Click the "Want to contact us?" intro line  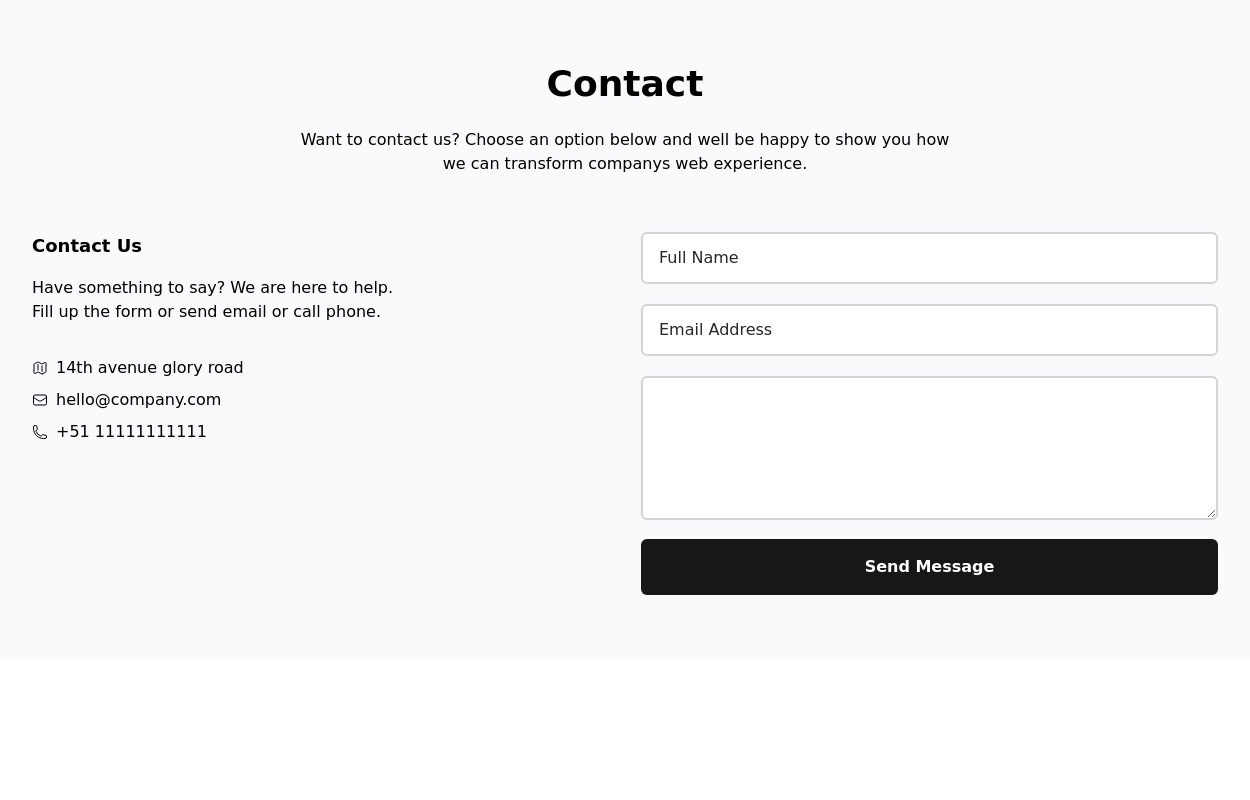(380, 140)
